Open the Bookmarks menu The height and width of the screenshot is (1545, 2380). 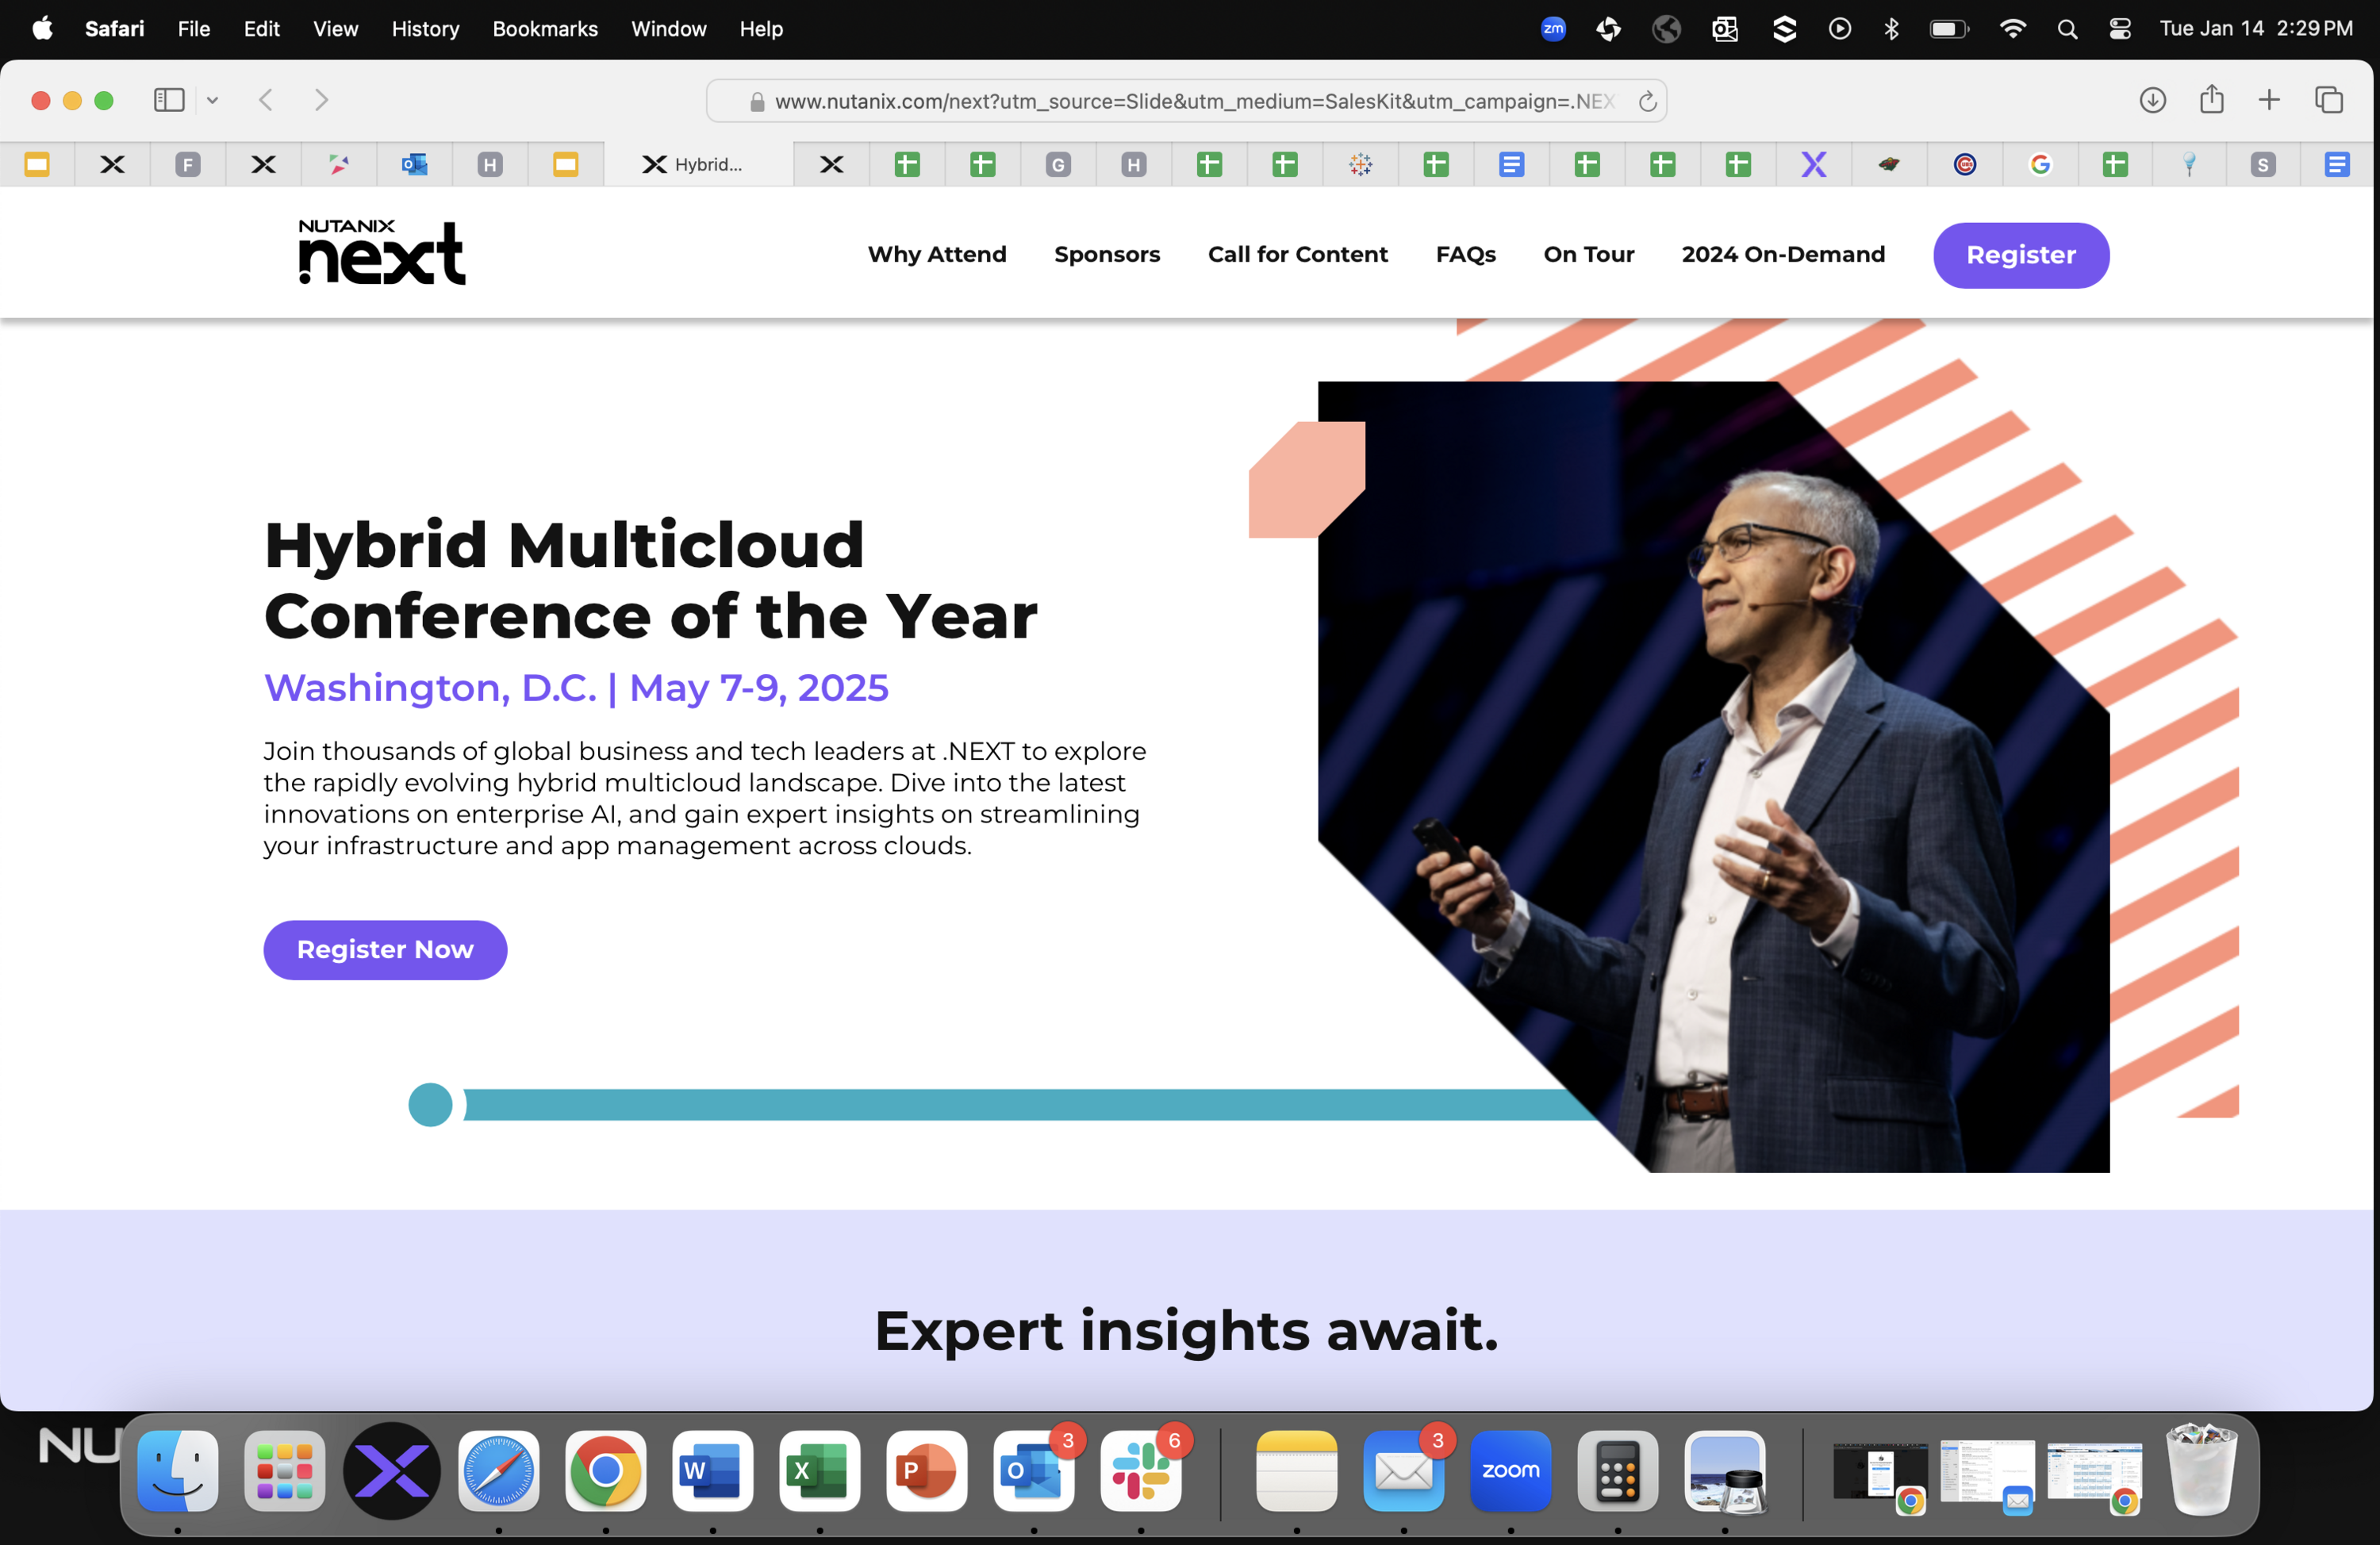545,29
